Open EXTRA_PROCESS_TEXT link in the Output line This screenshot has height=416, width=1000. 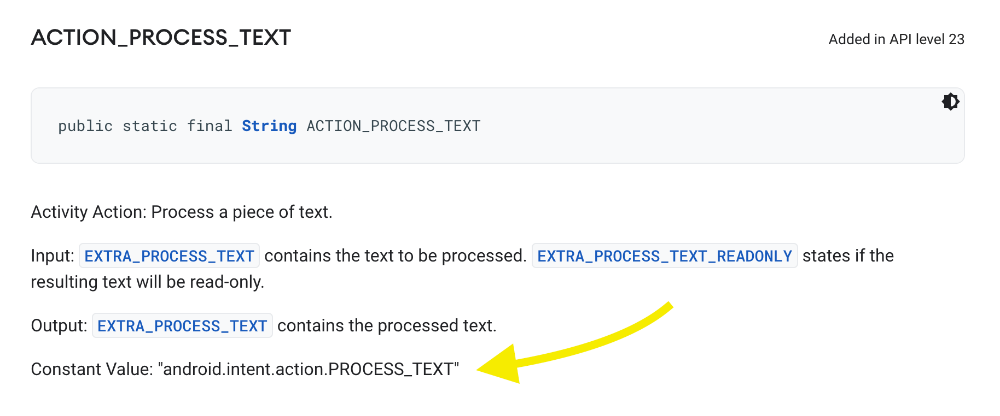(x=184, y=326)
